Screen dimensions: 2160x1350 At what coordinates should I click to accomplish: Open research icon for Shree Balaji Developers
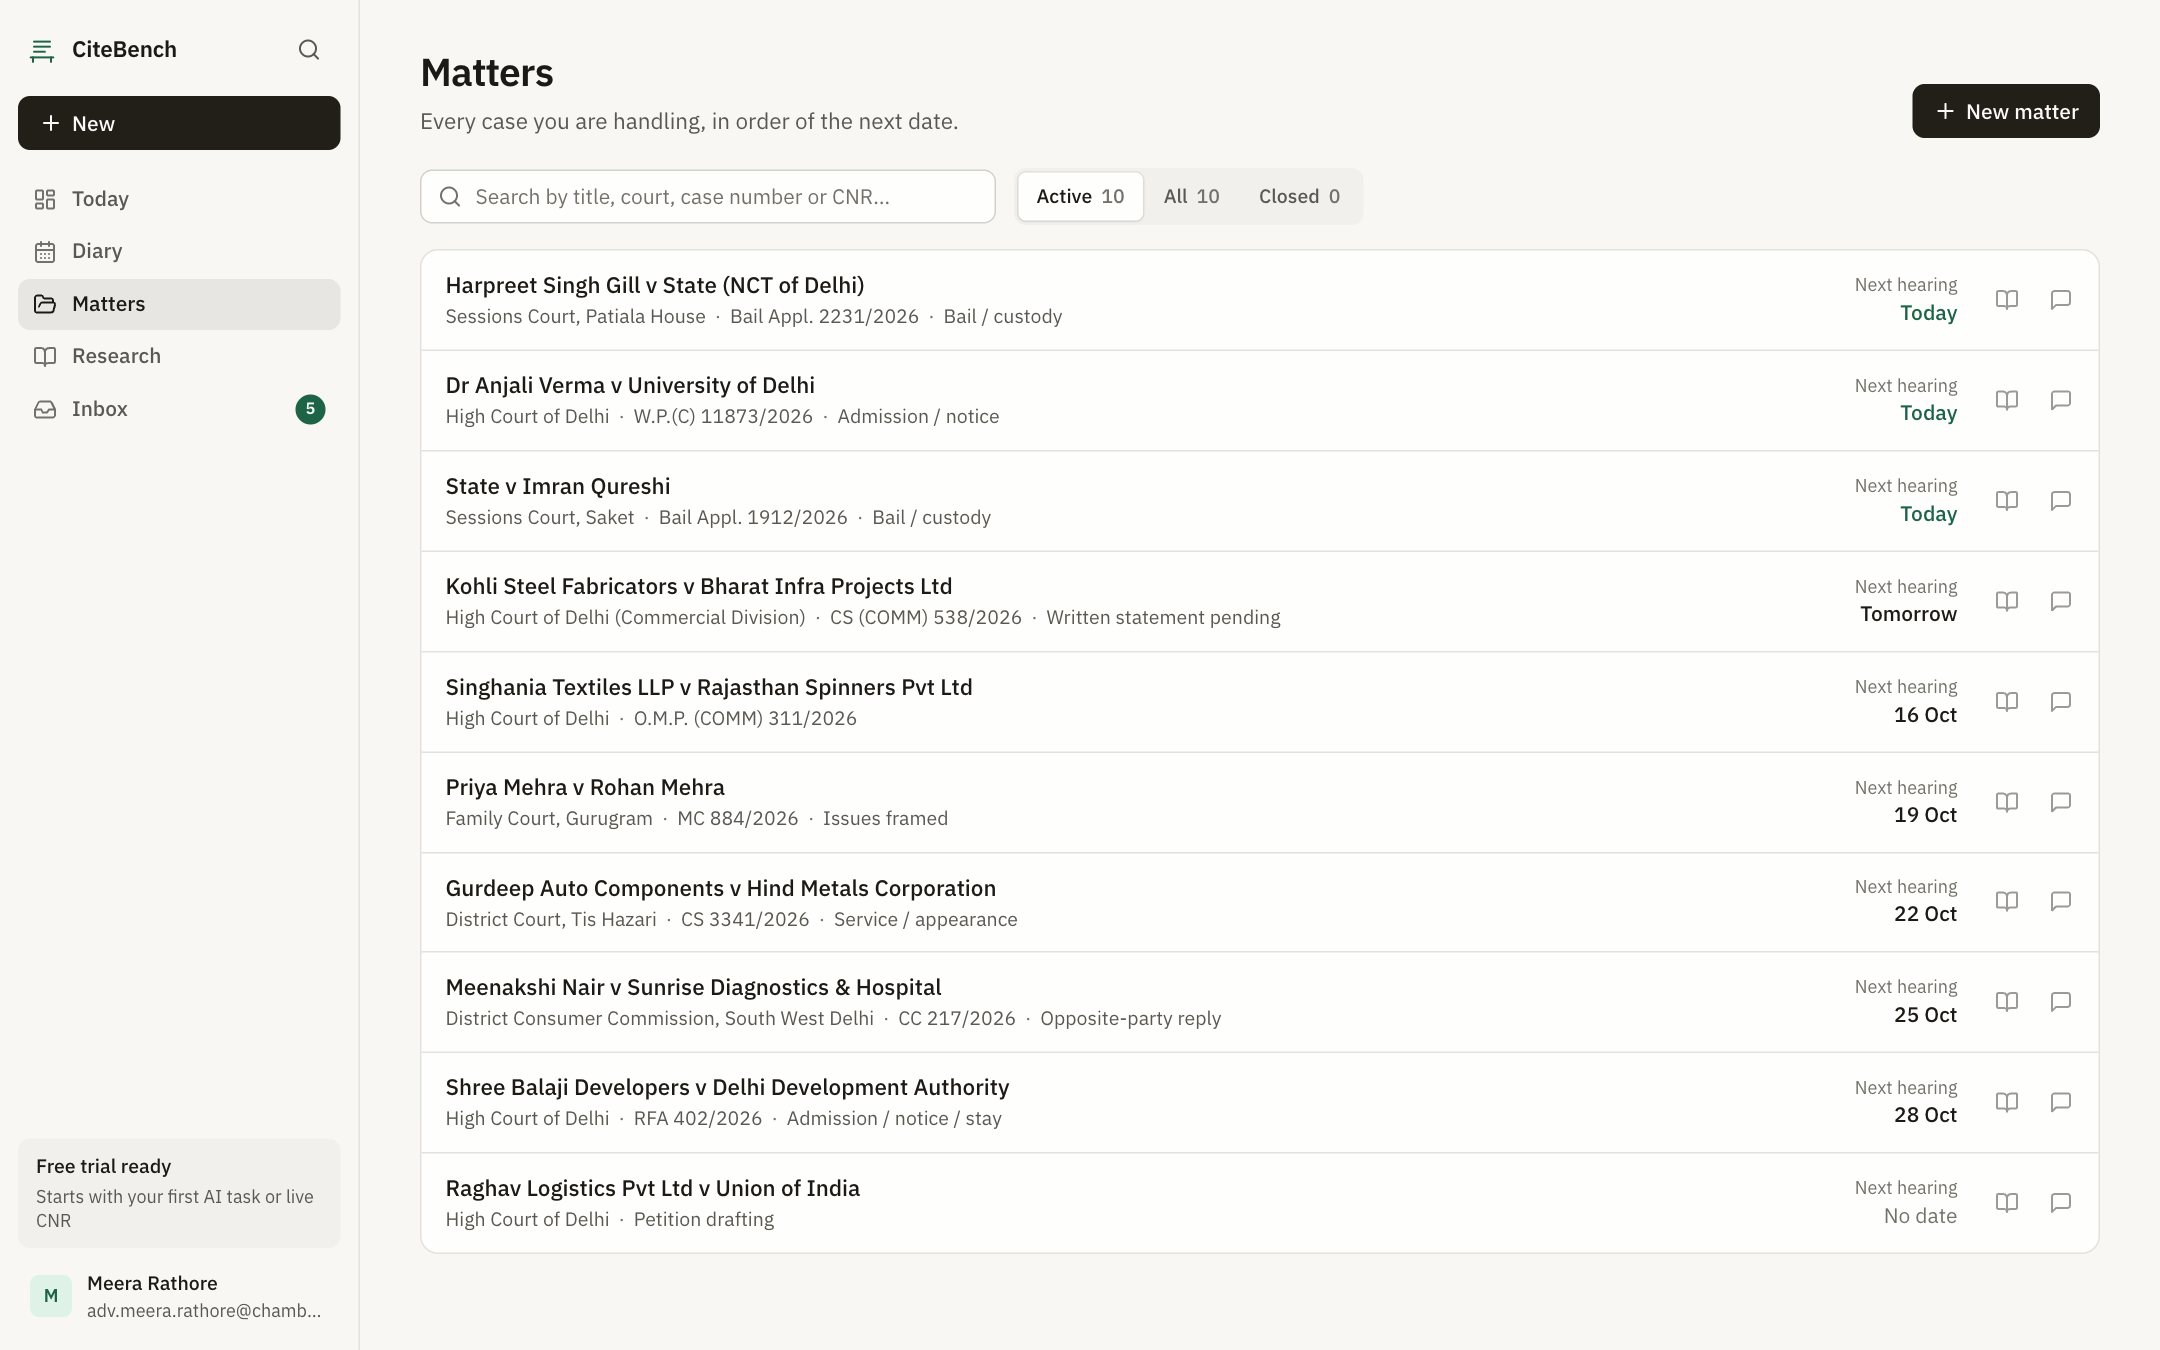2007,1102
